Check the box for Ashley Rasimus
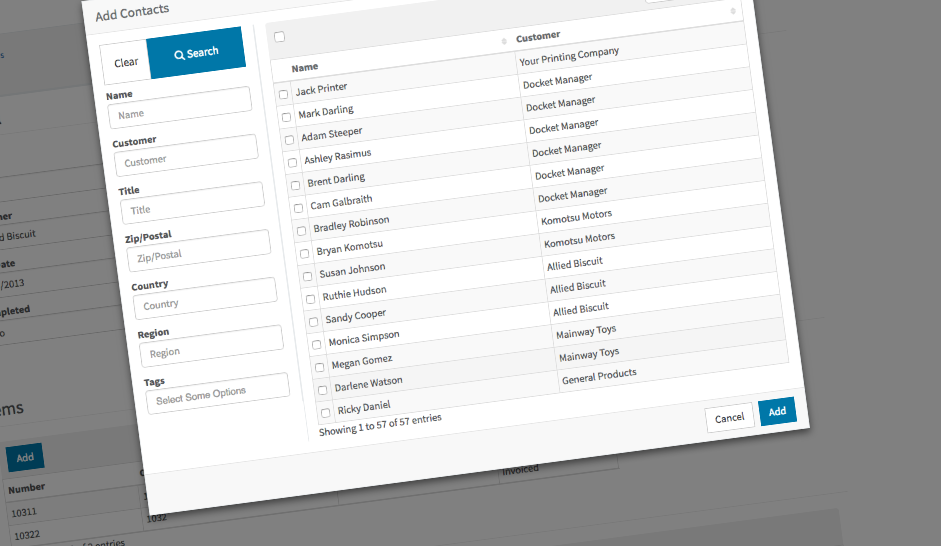This screenshot has width=941, height=546. click(292, 163)
